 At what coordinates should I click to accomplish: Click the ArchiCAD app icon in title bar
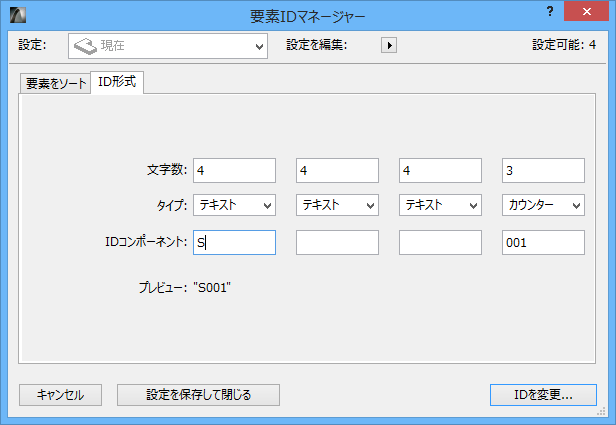tap(18, 15)
